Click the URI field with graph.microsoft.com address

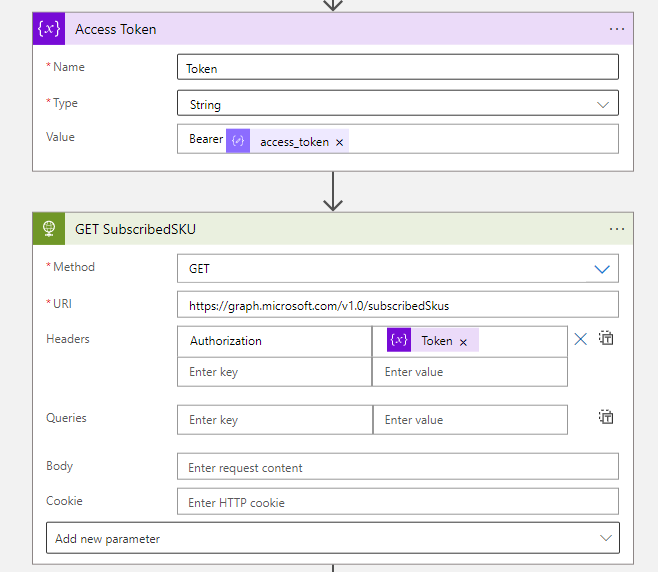397,305
